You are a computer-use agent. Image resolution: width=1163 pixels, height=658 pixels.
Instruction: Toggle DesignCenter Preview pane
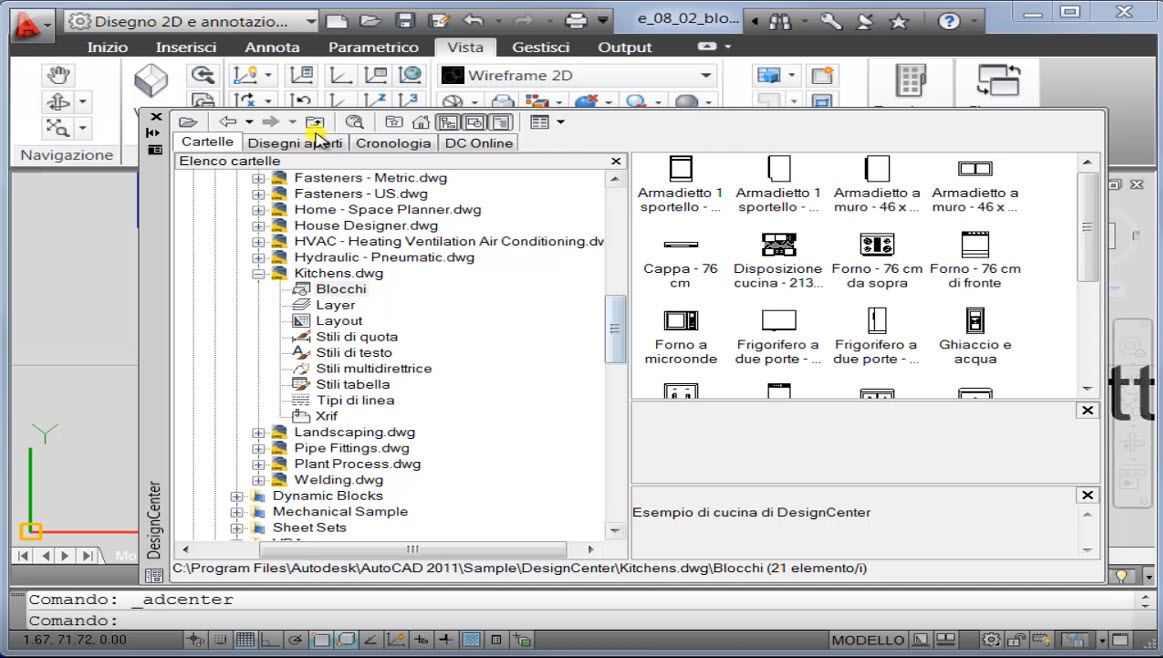[x=475, y=122]
